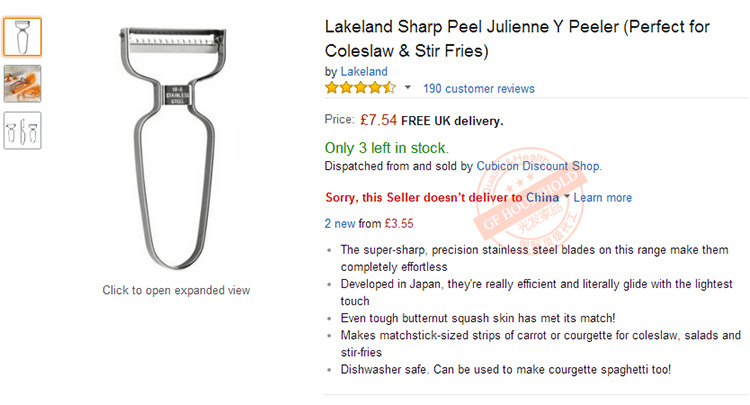Open the Lakeland brand link
750x405 pixels.
click(x=363, y=72)
